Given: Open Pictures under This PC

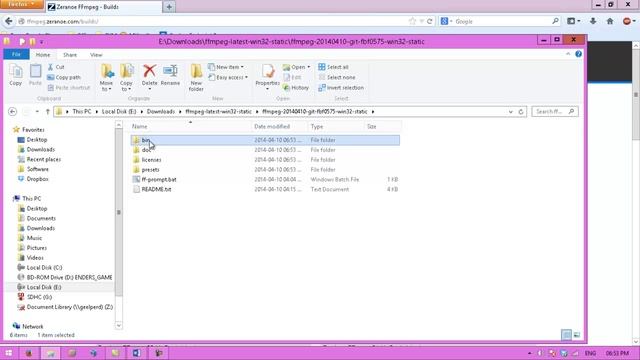Looking at the screenshot, I should 32,248.
